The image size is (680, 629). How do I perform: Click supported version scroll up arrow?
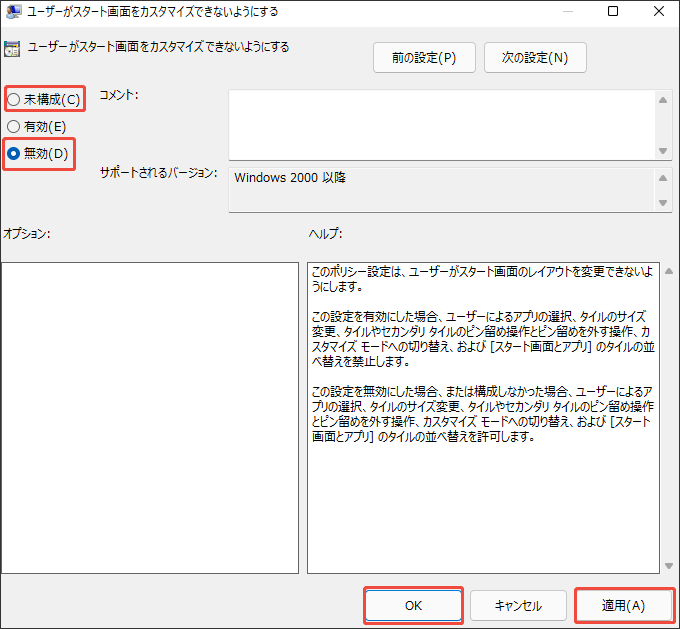663,178
